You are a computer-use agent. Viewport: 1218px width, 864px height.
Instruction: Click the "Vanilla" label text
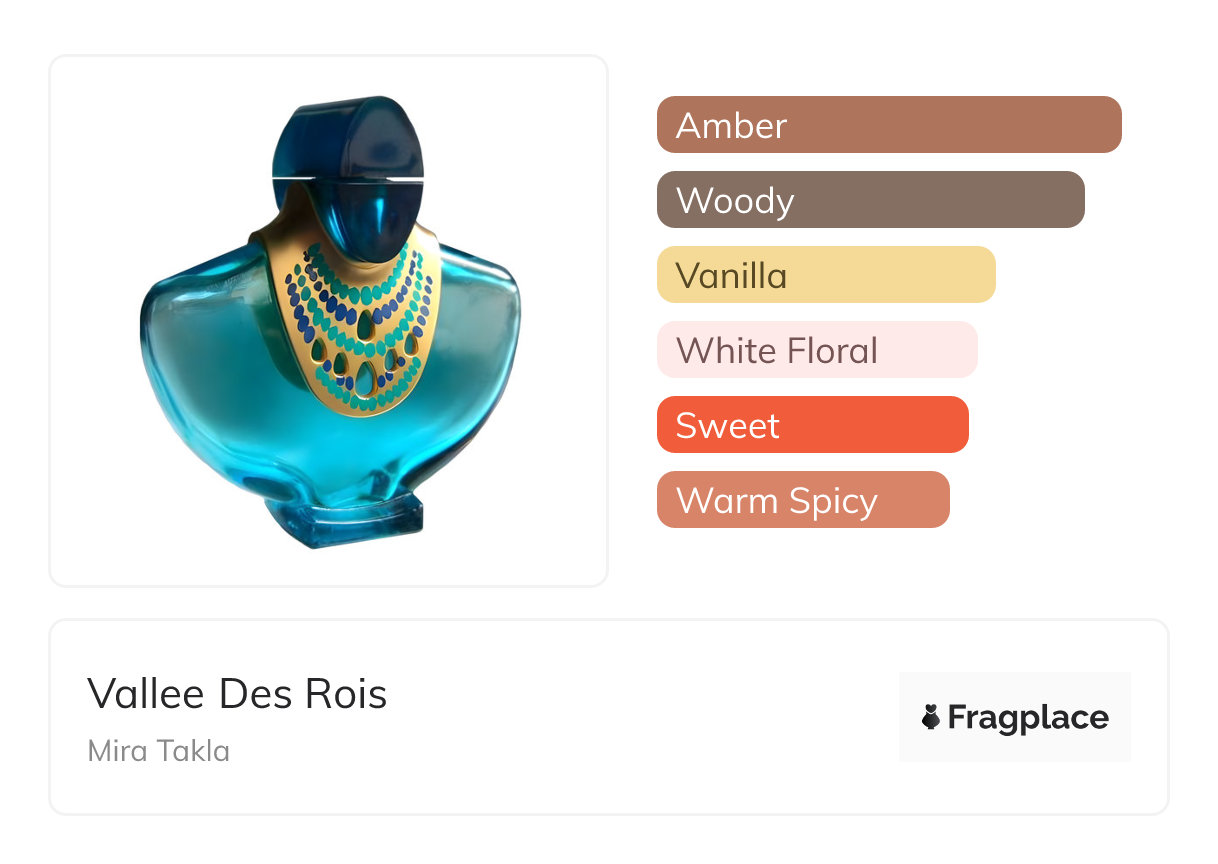[731, 275]
